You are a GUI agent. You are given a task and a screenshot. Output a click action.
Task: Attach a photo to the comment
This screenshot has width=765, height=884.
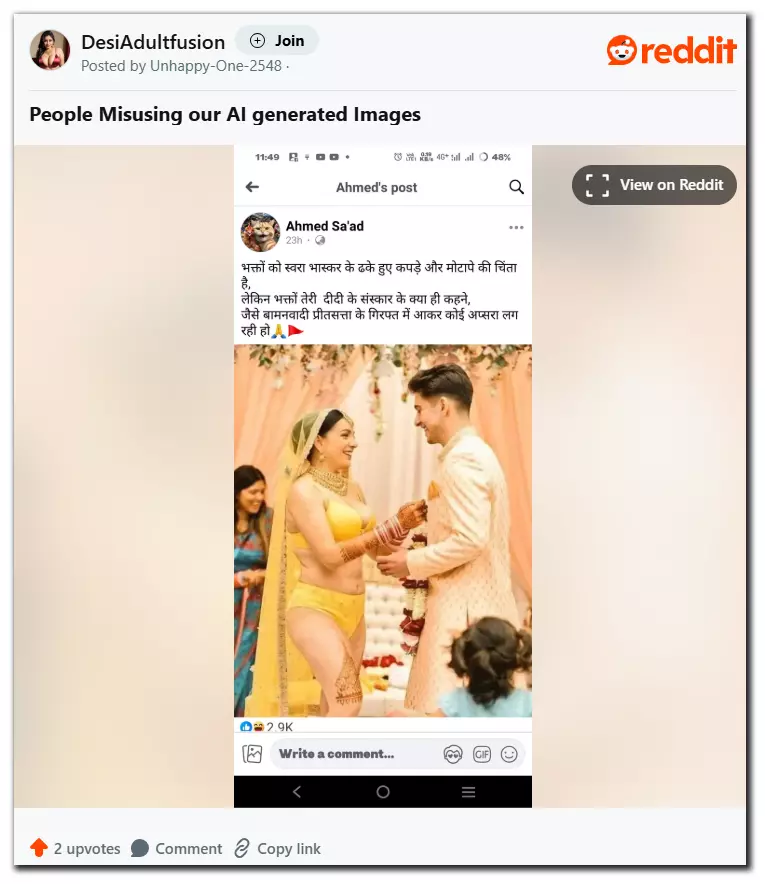(252, 754)
